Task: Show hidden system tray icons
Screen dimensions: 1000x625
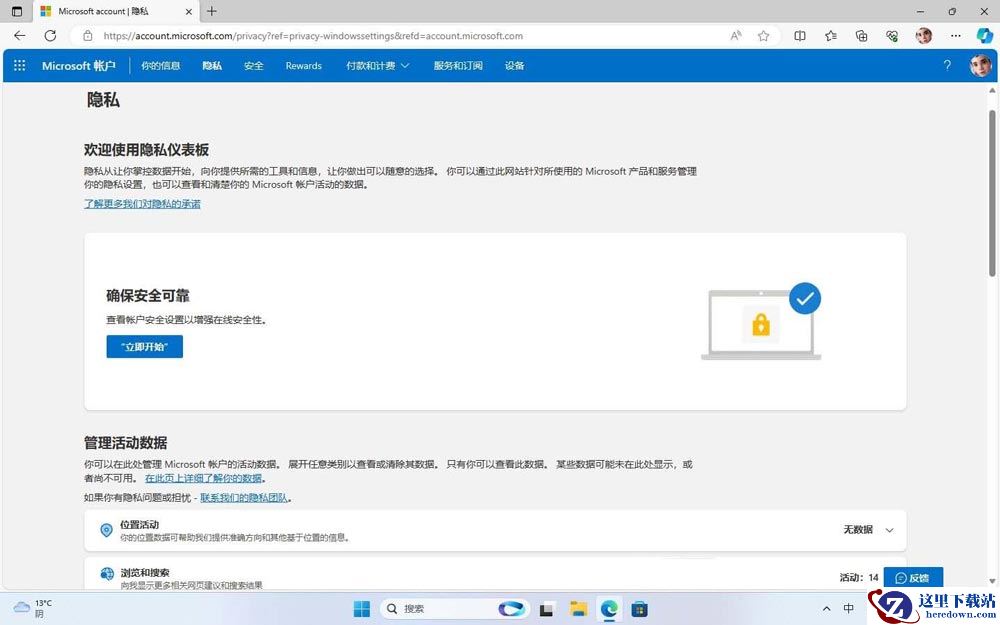Action: pyautogui.click(x=827, y=608)
